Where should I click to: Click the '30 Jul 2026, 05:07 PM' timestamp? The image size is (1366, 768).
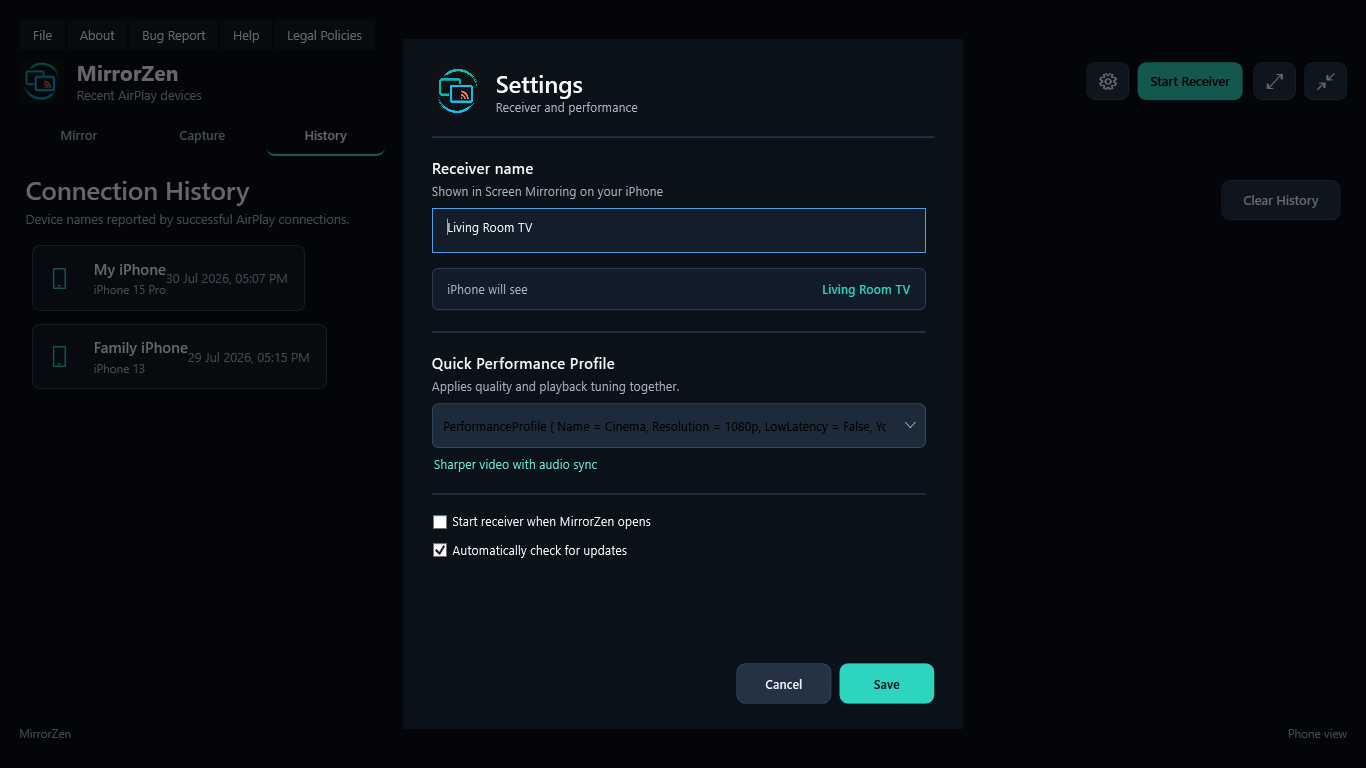[227, 279]
